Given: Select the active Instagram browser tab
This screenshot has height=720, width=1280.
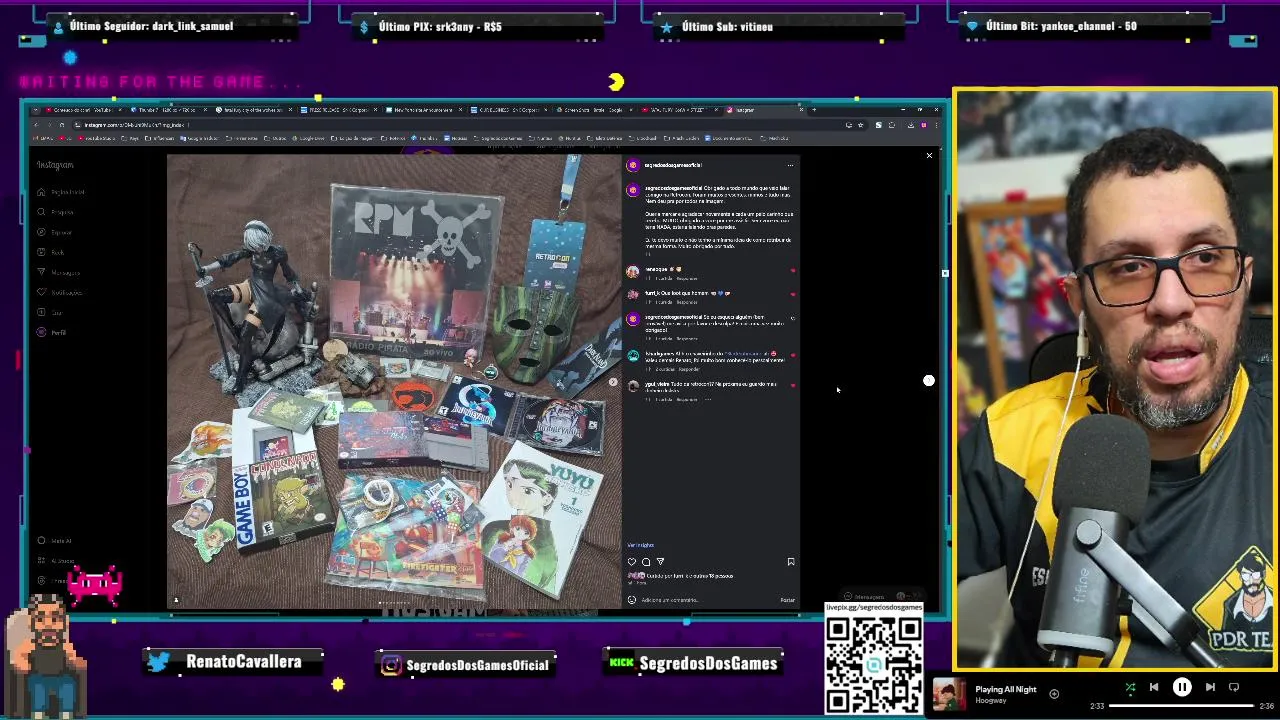Looking at the screenshot, I should (x=765, y=110).
